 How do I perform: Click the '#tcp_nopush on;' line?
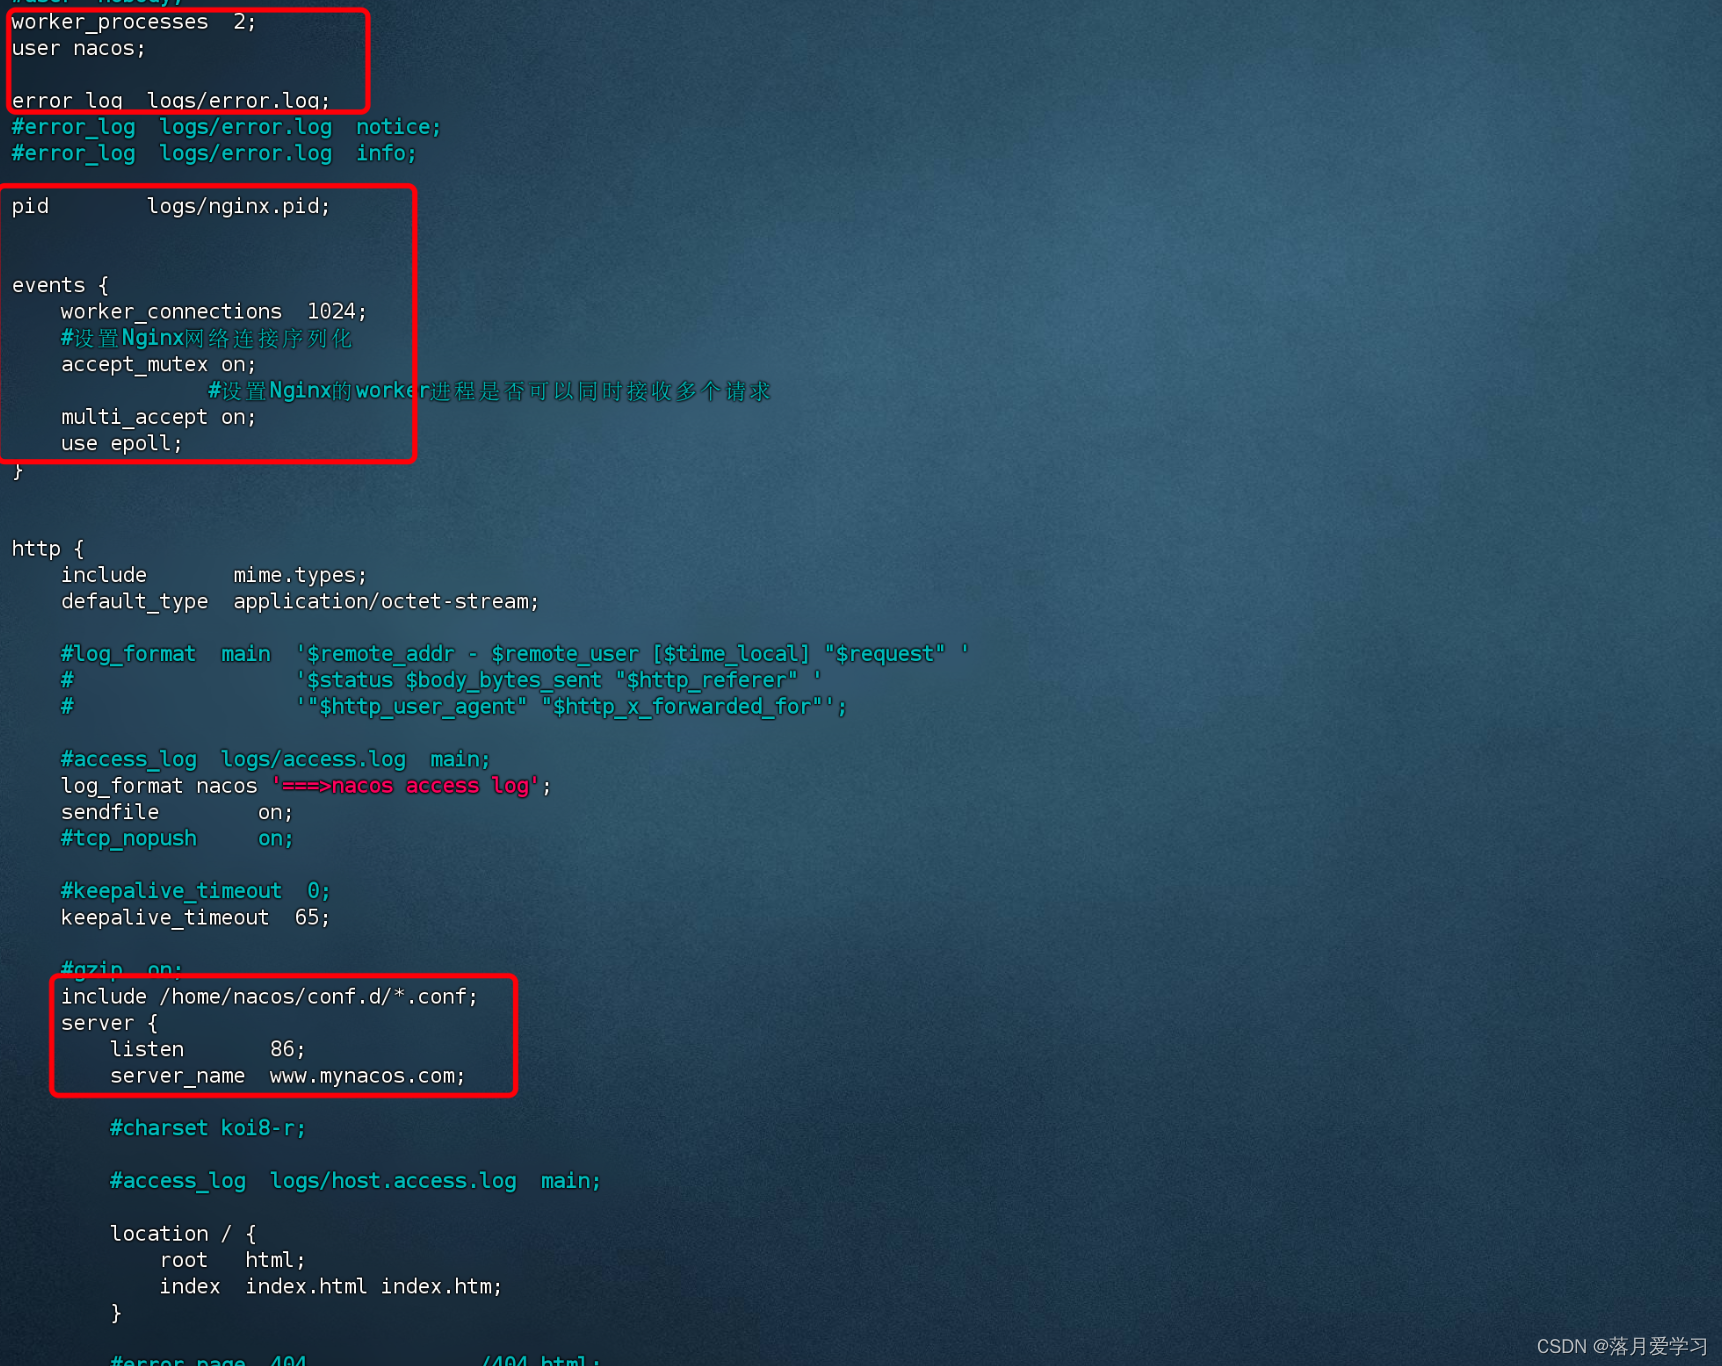tap(176, 838)
